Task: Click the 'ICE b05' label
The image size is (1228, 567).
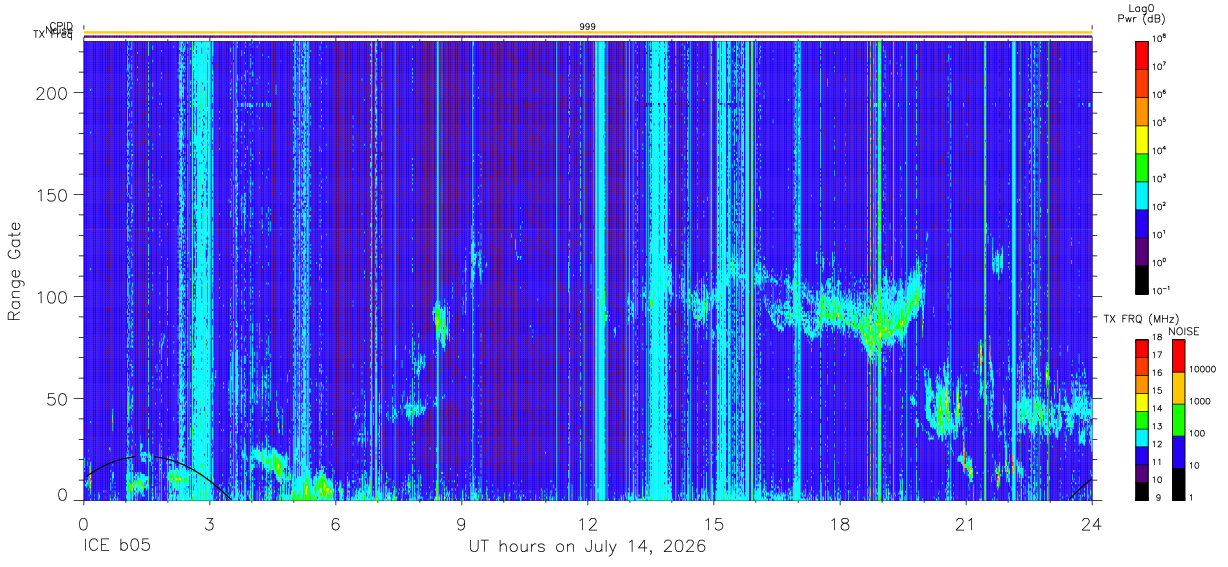Action: (x=118, y=547)
